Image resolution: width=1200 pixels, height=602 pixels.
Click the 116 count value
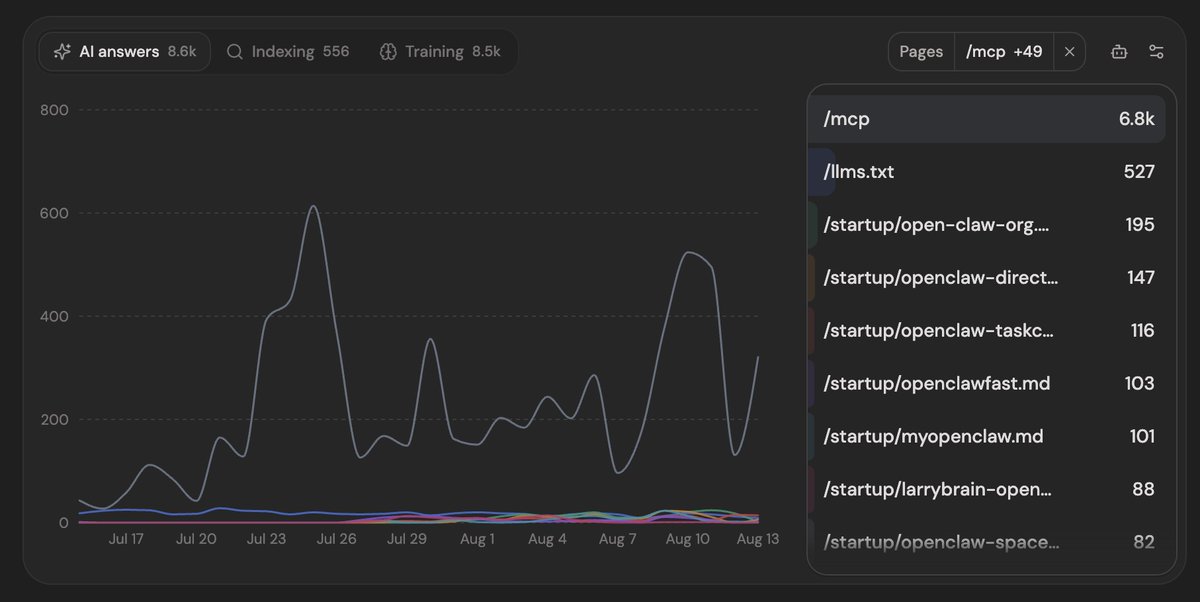pyautogui.click(x=1141, y=331)
